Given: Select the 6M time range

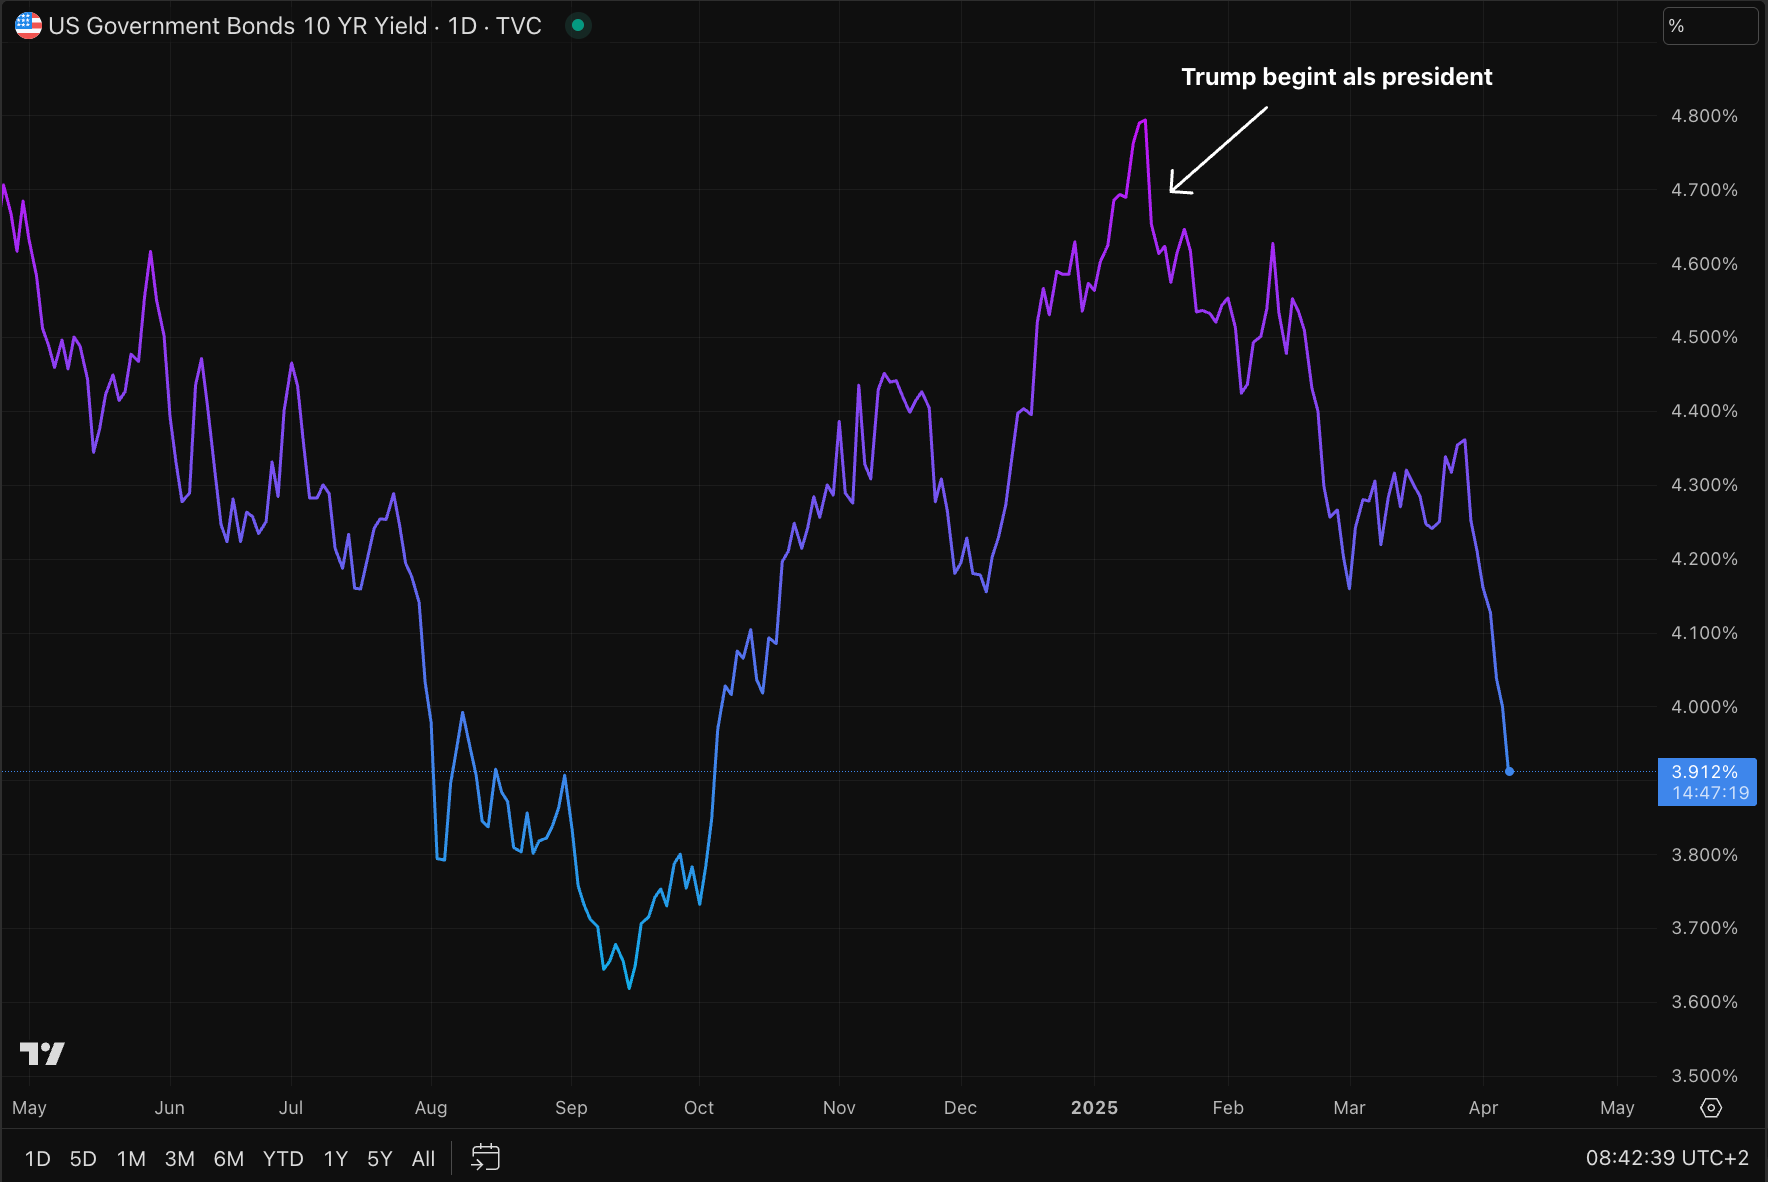Looking at the screenshot, I should coord(229,1158).
